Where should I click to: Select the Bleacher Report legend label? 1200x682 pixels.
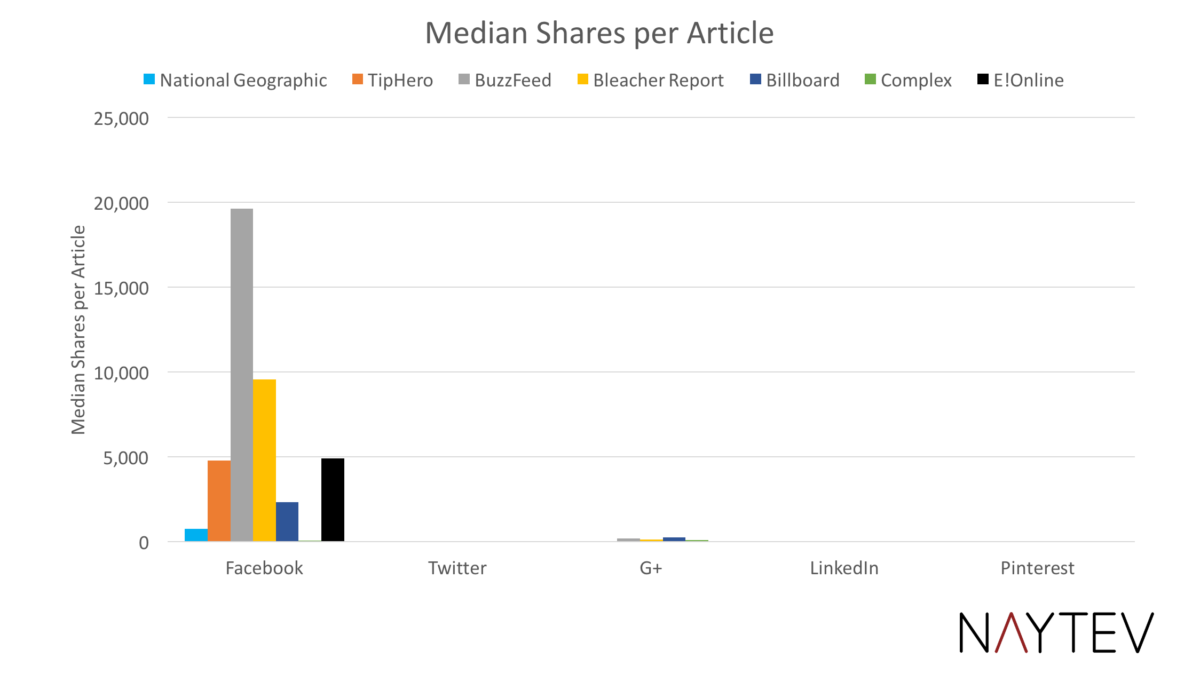[x=658, y=80]
